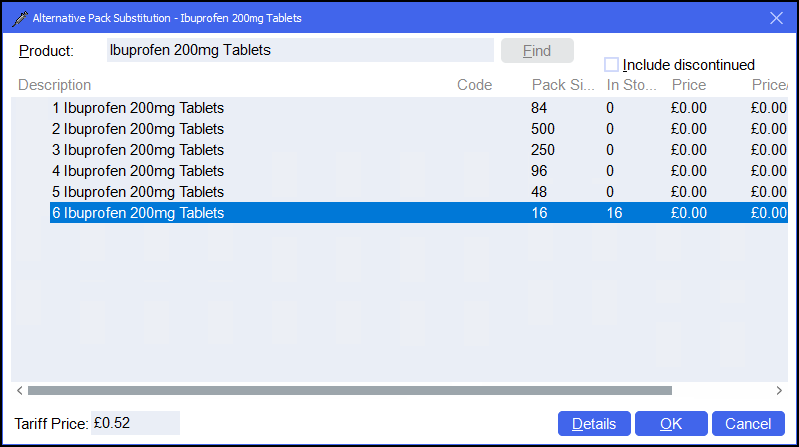Open Details for the selected pack
799x447 pixels.
[594, 424]
